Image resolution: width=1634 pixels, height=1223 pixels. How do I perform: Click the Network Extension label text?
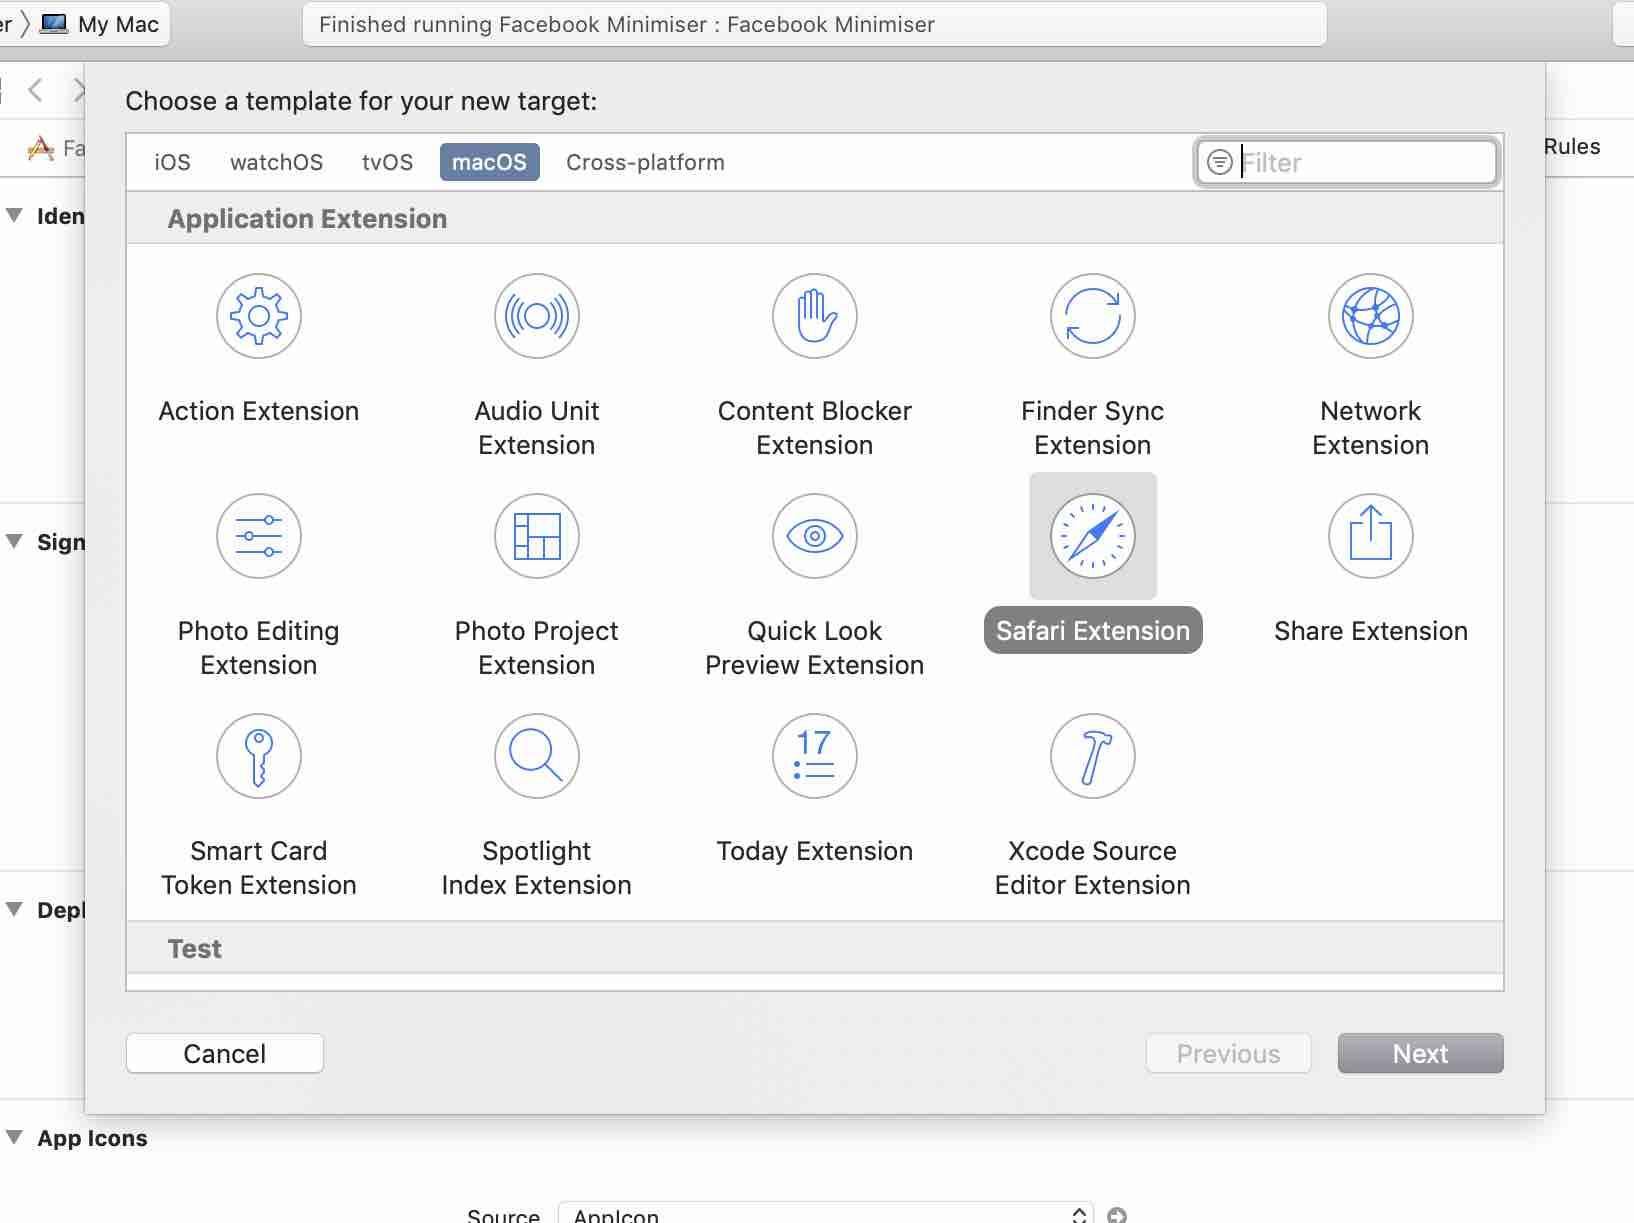pyautogui.click(x=1371, y=428)
